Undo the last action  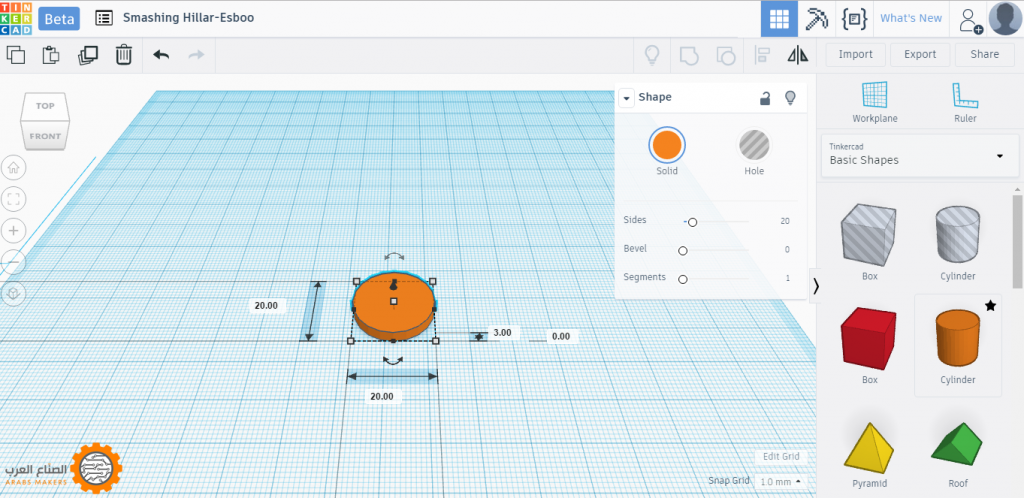(x=161, y=55)
